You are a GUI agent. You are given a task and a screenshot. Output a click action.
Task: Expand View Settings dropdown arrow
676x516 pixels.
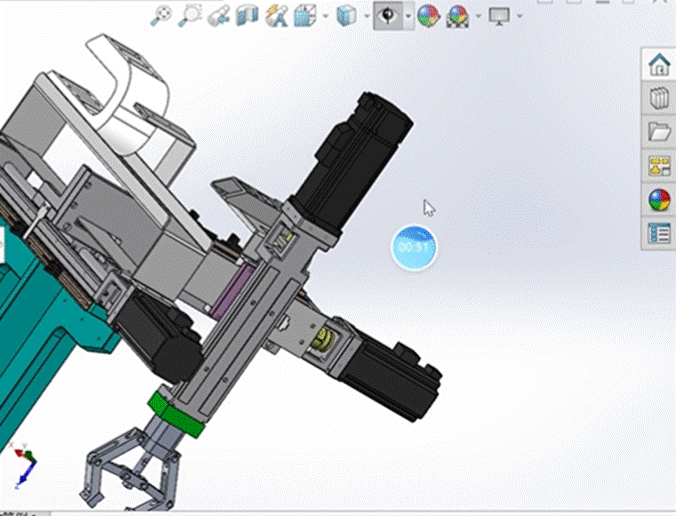pyautogui.click(x=520, y=16)
